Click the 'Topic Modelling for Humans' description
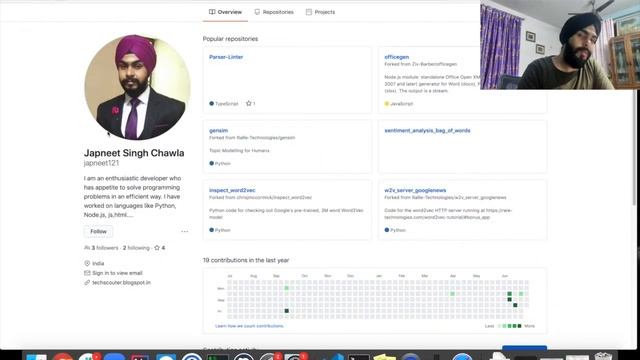 [x=239, y=151]
